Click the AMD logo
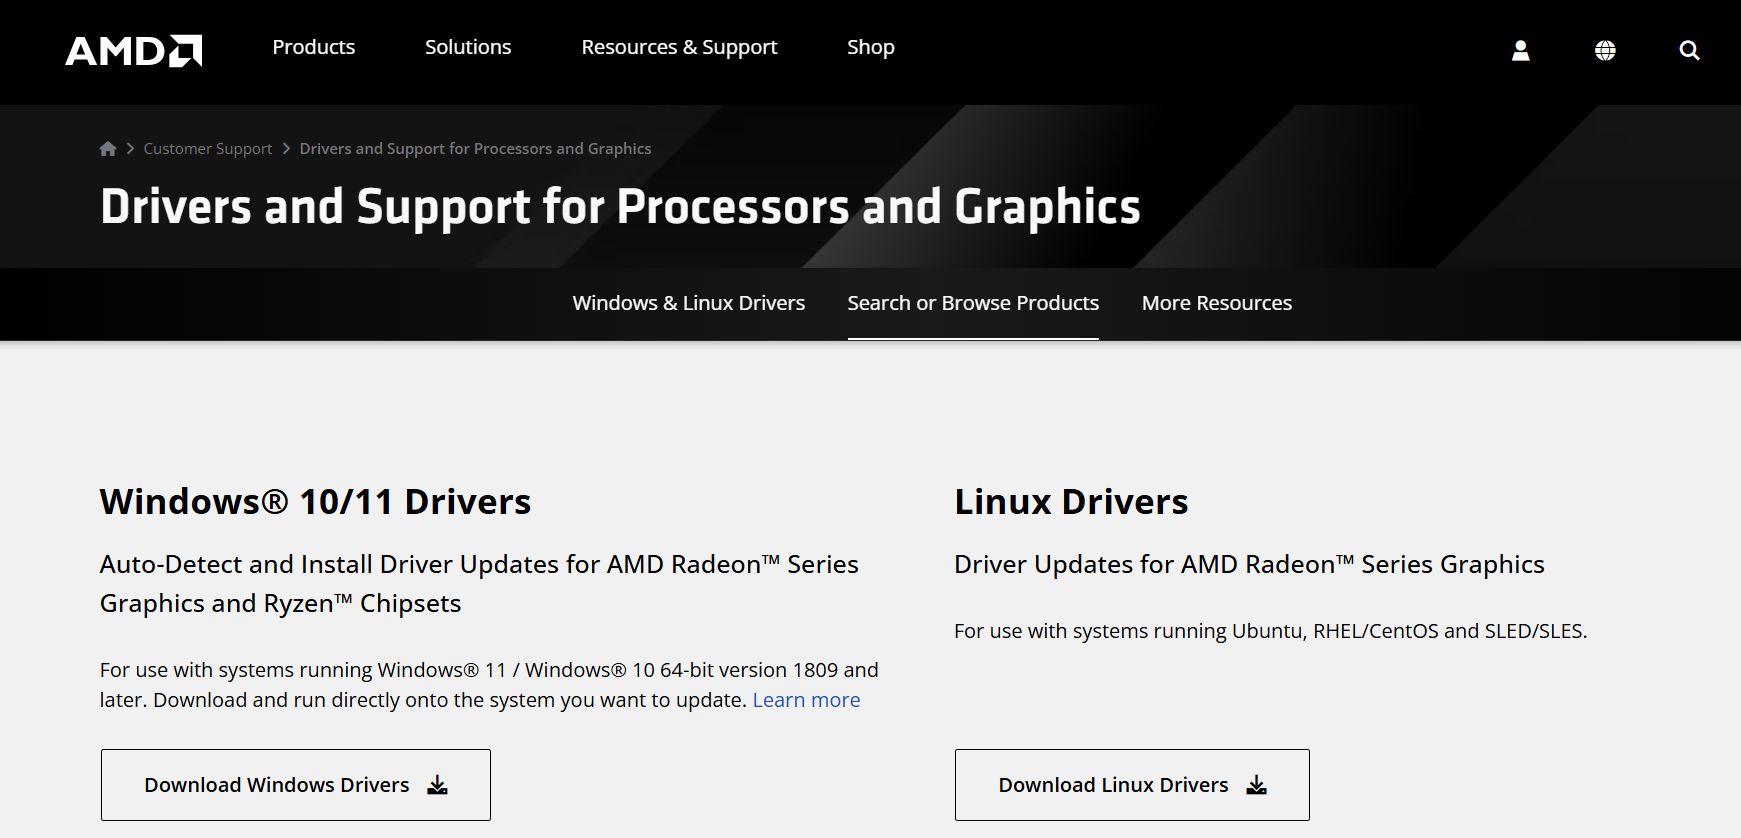The width and height of the screenshot is (1741, 838). point(133,50)
